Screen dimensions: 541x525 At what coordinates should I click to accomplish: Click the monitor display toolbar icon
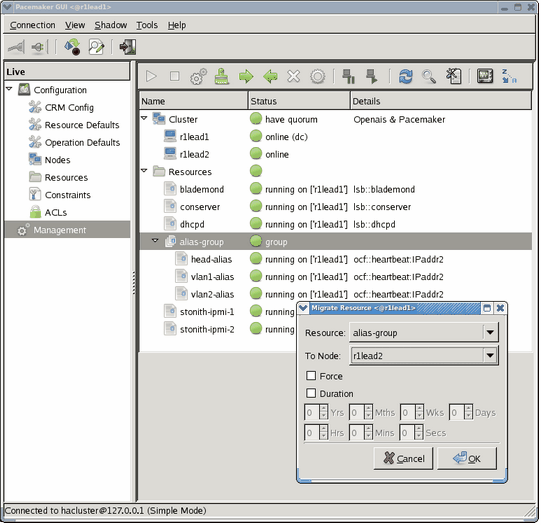485,76
